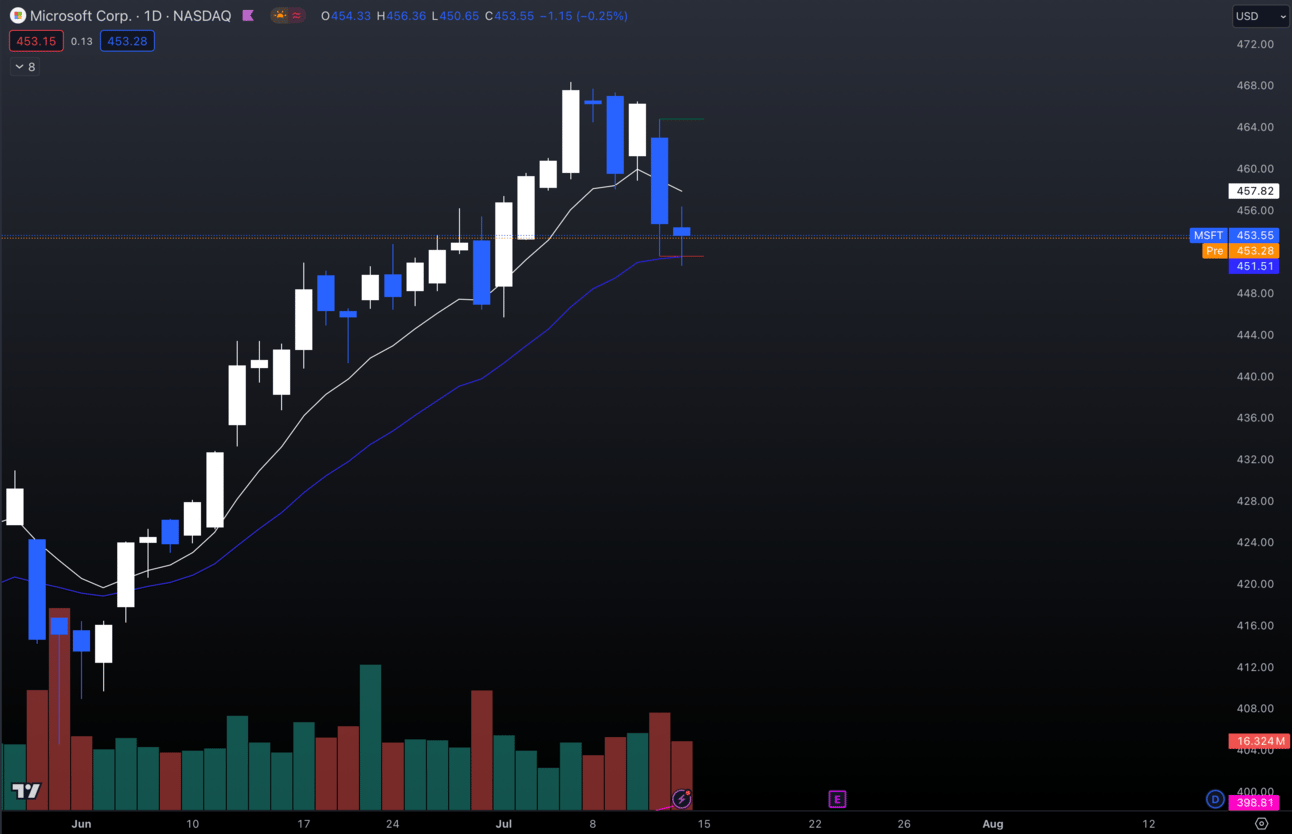
Task: Open the TradingView logo at bottom left
Action: click(26, 791)
